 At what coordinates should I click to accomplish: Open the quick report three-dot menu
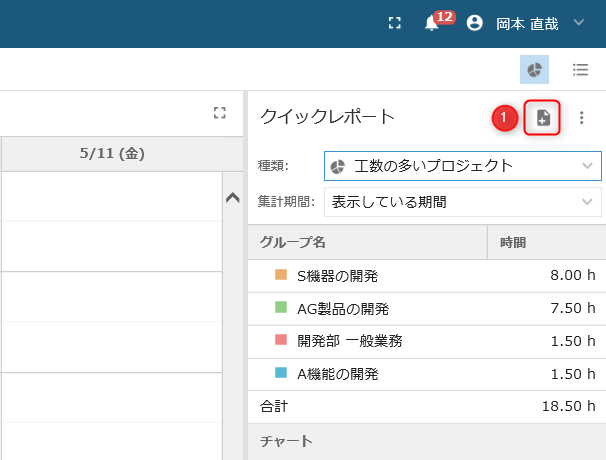point(581,118)
